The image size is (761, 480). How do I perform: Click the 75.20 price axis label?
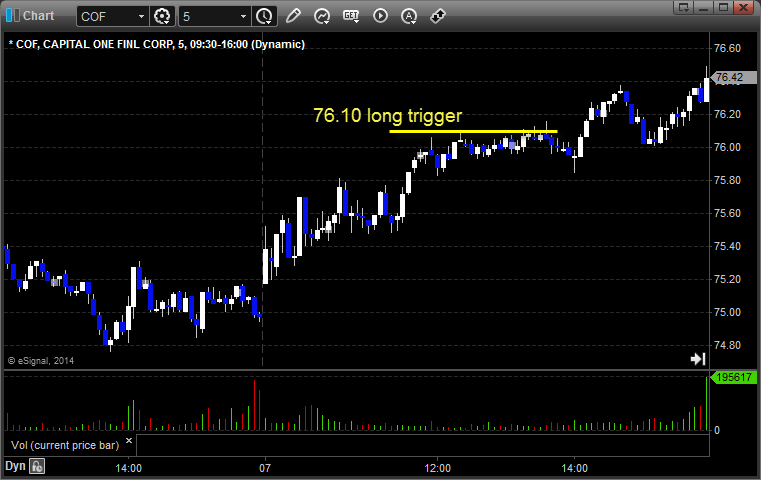tap(728, 279)
